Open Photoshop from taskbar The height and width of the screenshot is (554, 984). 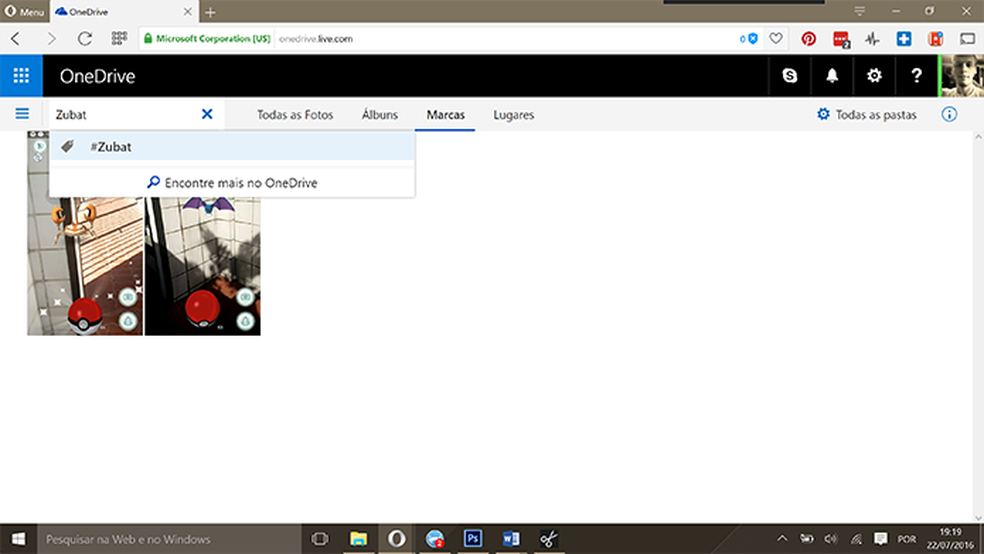coord(473,539)
